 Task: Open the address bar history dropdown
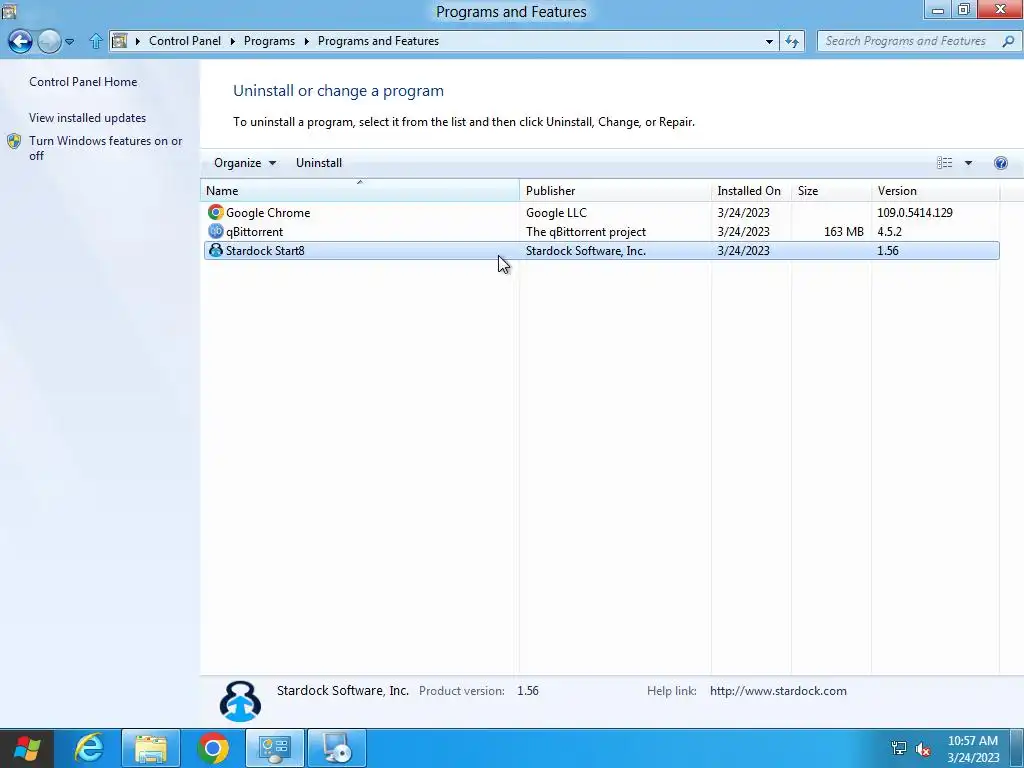(x=769, y=41)
